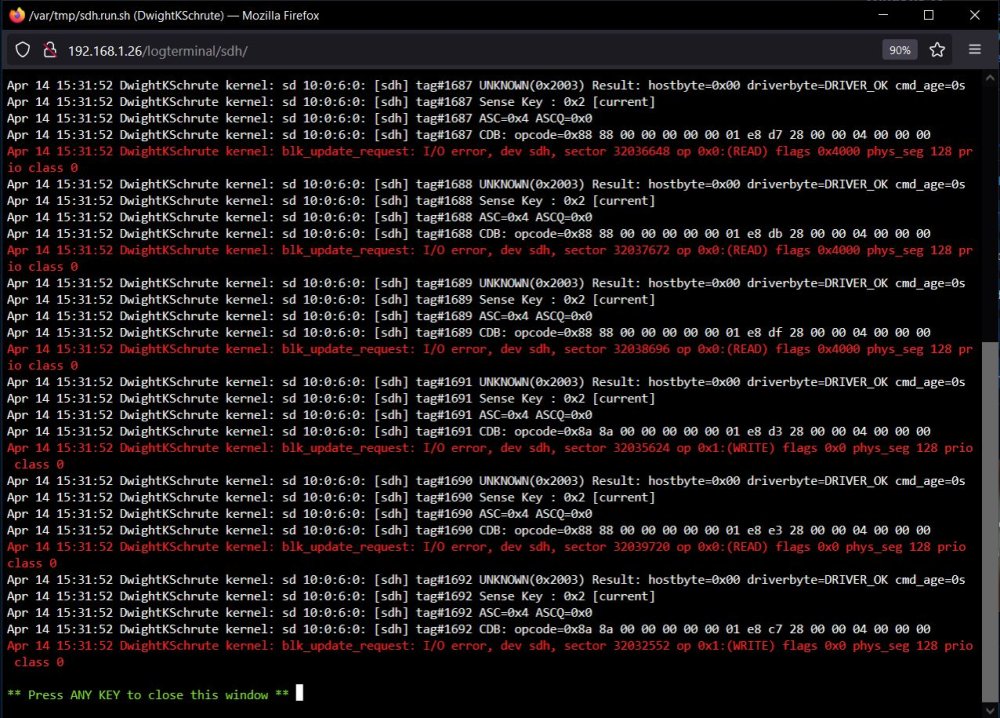Click the tag#1689 ASC=0x4 ASCQ=0x0 line

coord(300,316)
